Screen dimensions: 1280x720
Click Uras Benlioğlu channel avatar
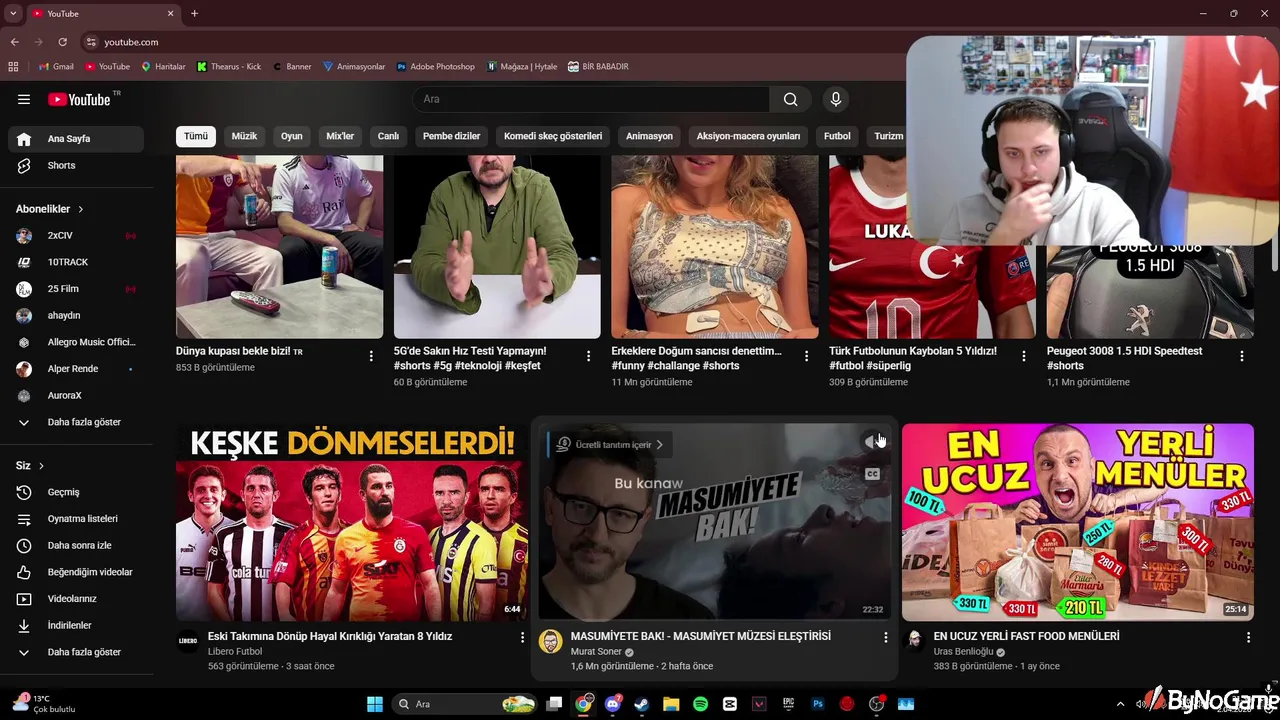coord(914,641)
